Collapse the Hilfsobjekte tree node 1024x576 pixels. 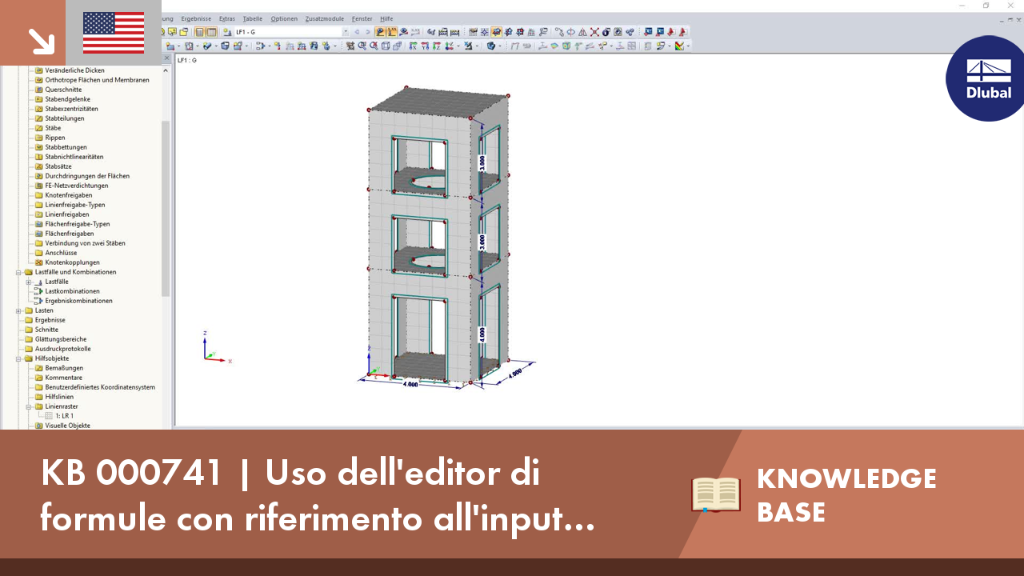coord(18,359)
